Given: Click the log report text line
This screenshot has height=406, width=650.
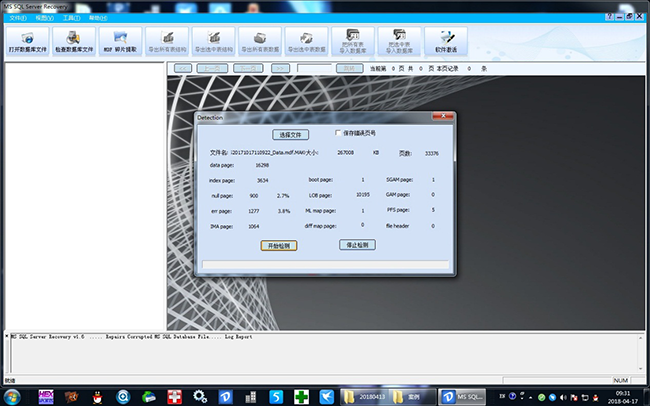Looking at the screenshot, I should pos(131,337).
